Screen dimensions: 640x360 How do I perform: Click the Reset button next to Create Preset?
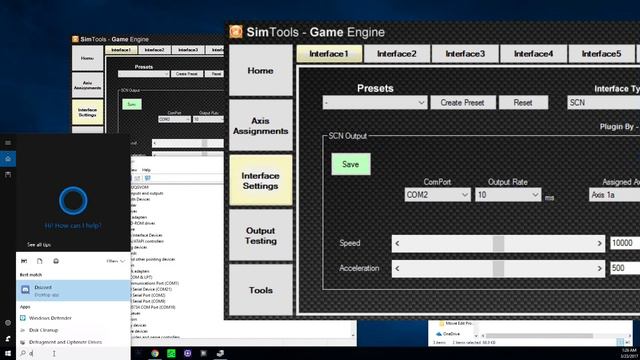[523, 102]
